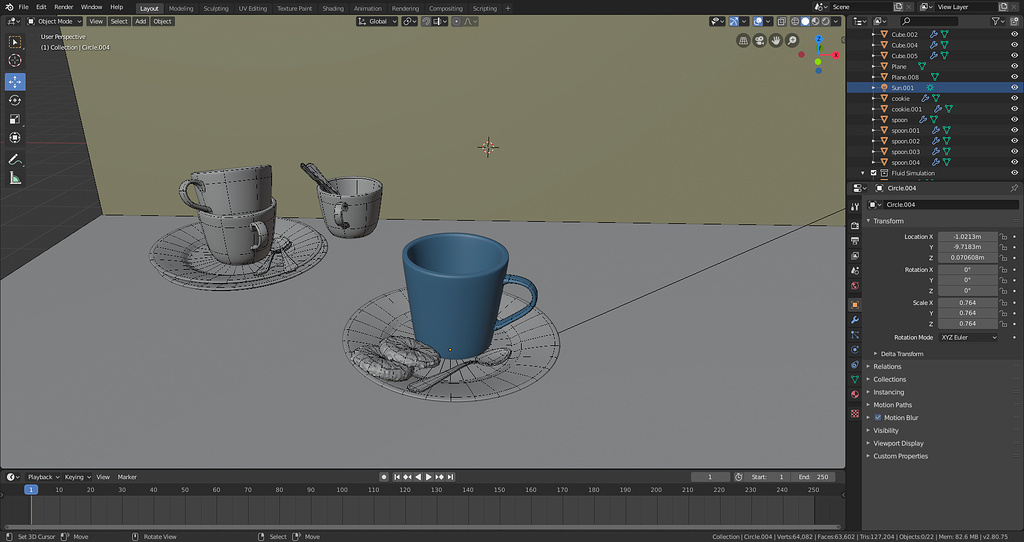
Task: Open the Object Data green triangle tab
Action: point(855,379)
